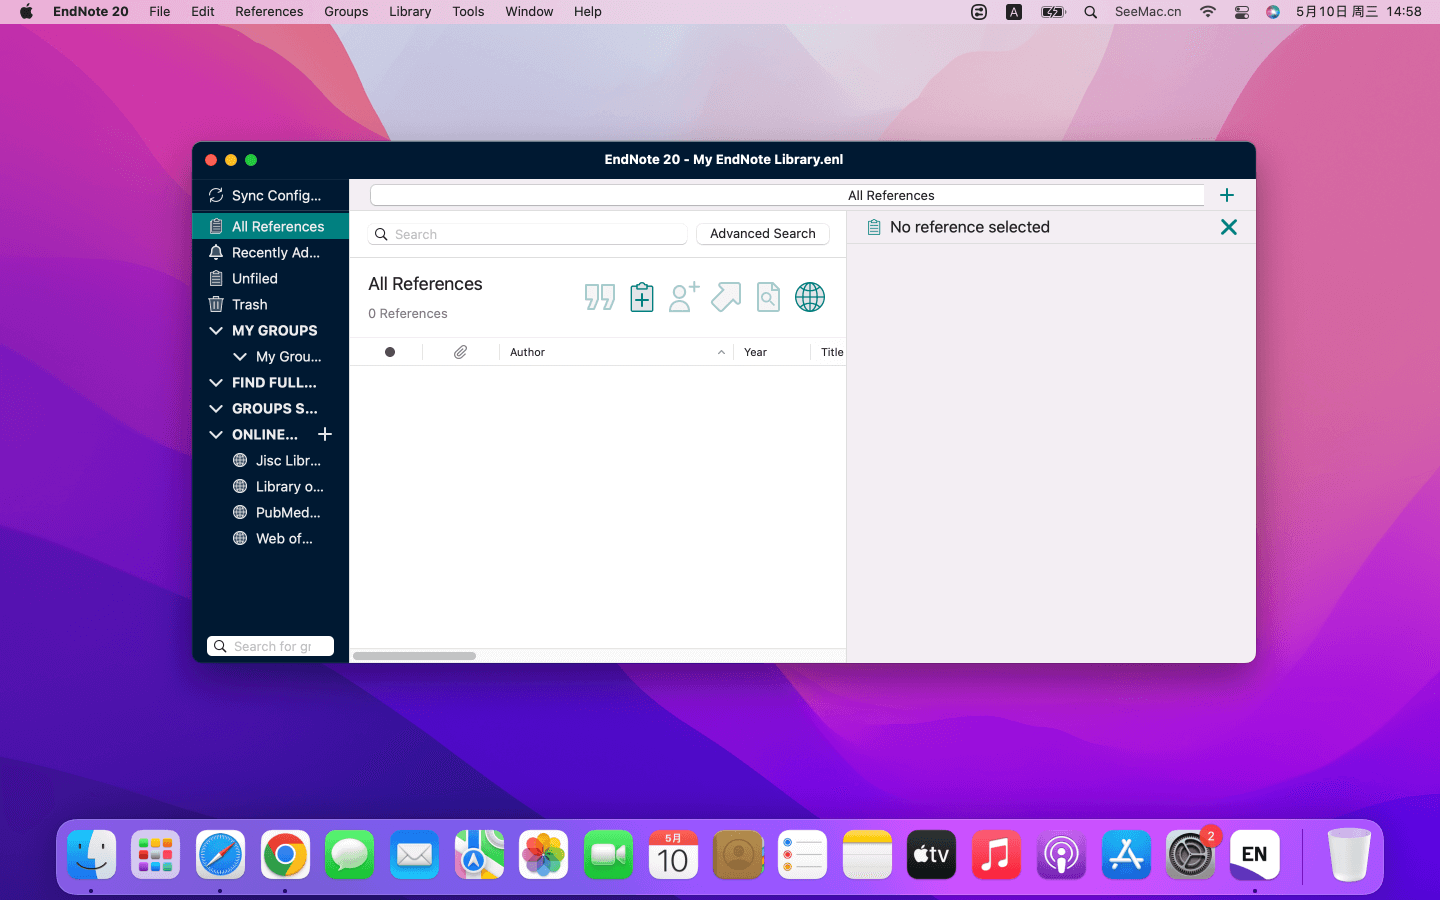This screenshot has height=900, width=1440.
Task: Click the Online Search globe icon
Action: (810, 297)
